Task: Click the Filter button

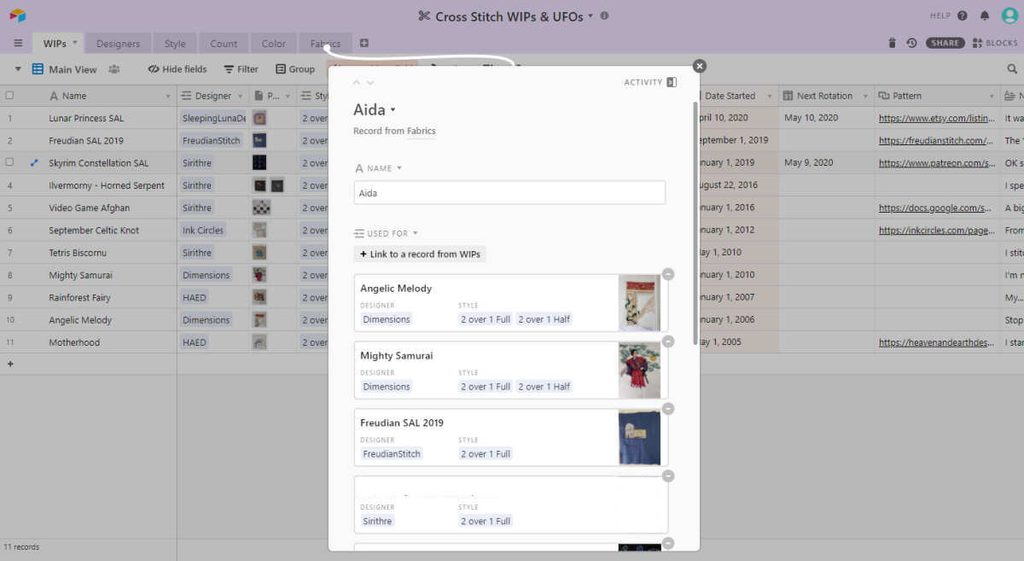Action: [241, 69]
